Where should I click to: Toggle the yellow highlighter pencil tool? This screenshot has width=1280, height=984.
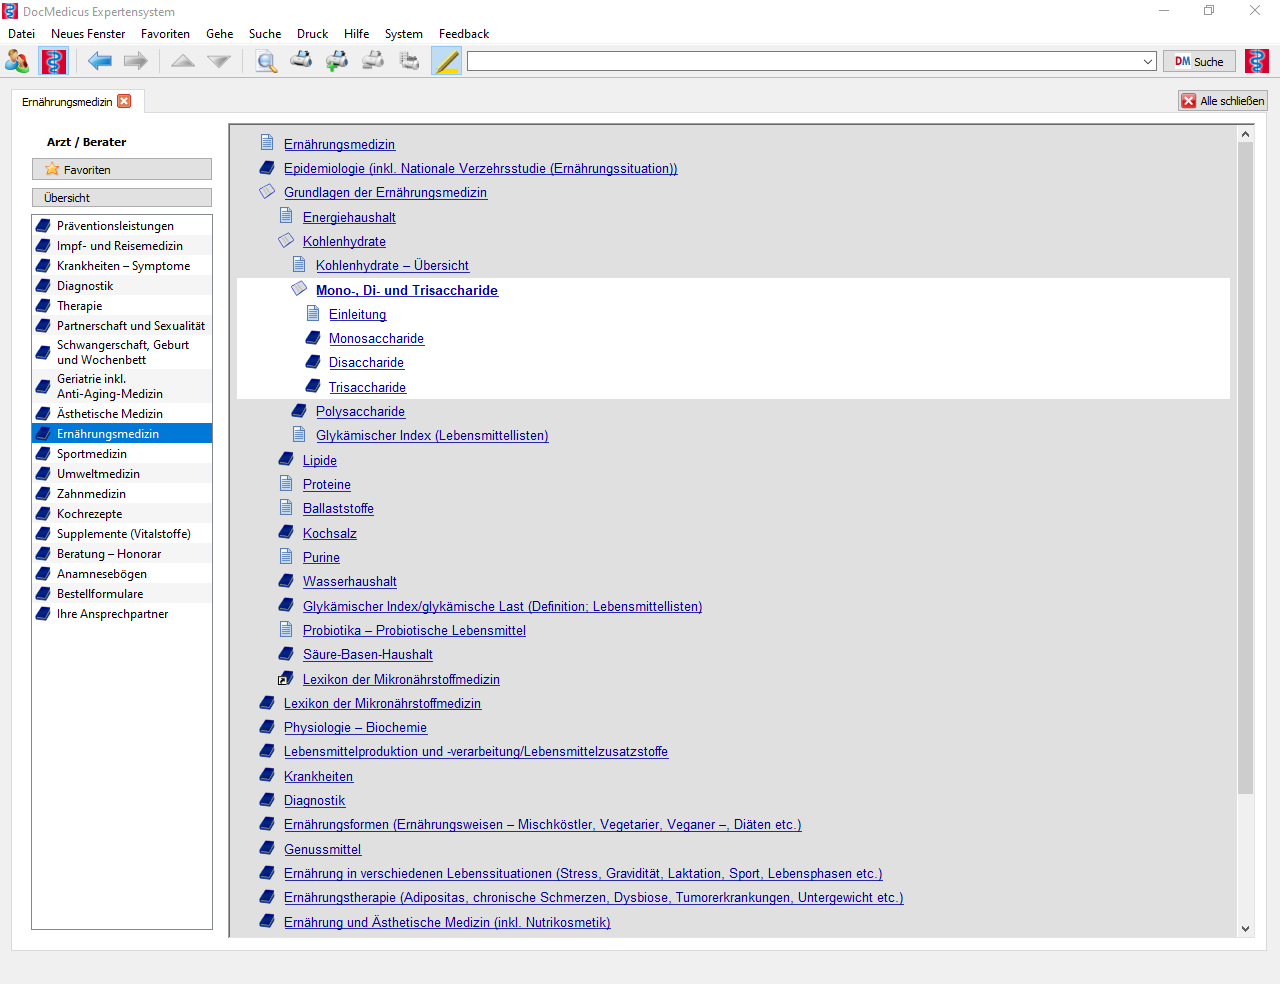tap(446, 61)
